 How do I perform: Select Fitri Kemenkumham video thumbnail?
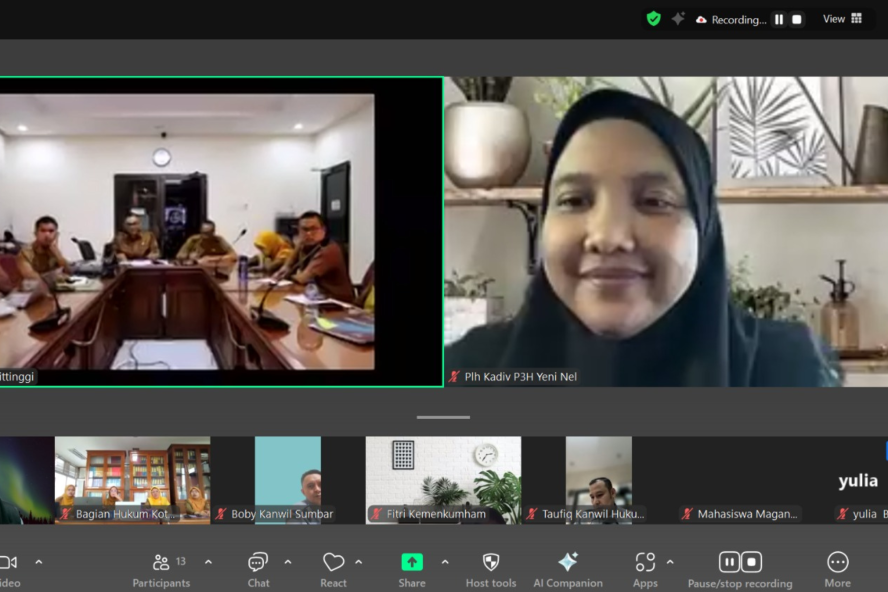(443, 479)
